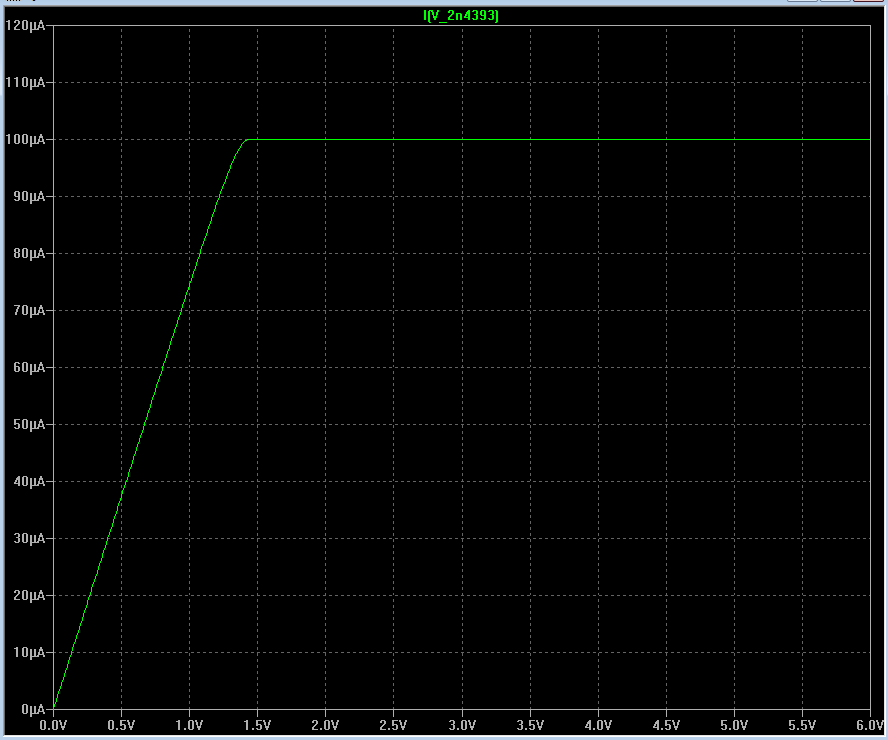Click the 4.0V horizontal axis label
This screenshot has width=888, height=740.
click(x=598, y=725)
